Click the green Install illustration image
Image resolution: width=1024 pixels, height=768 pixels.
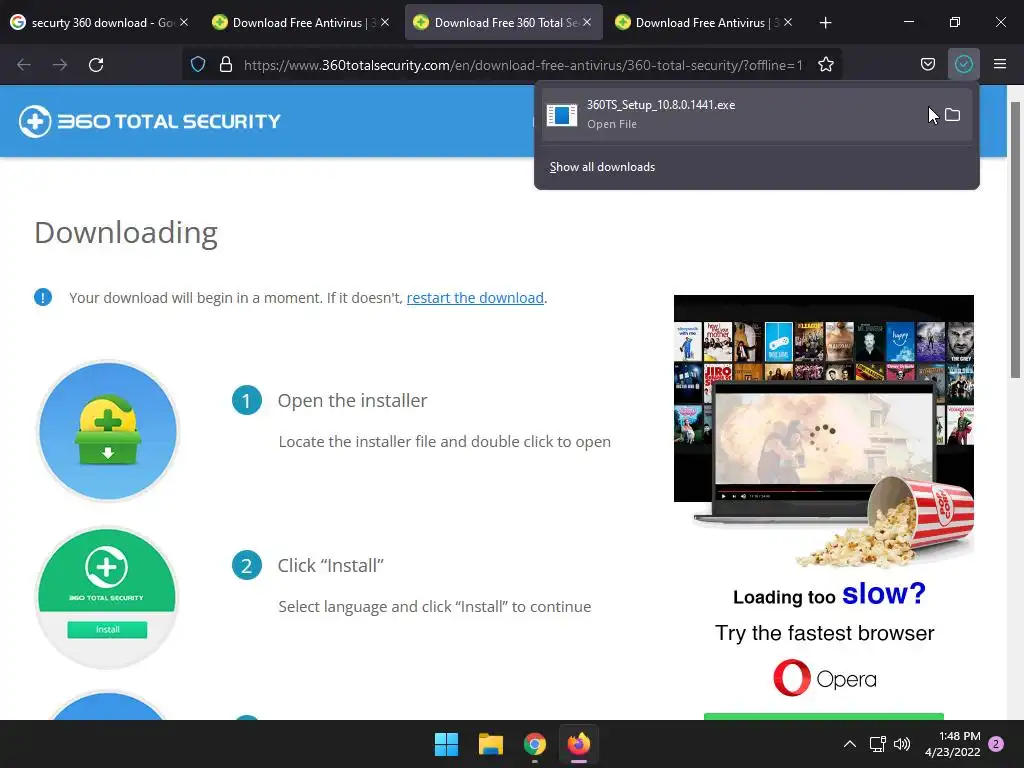click(x=107, y=597)
